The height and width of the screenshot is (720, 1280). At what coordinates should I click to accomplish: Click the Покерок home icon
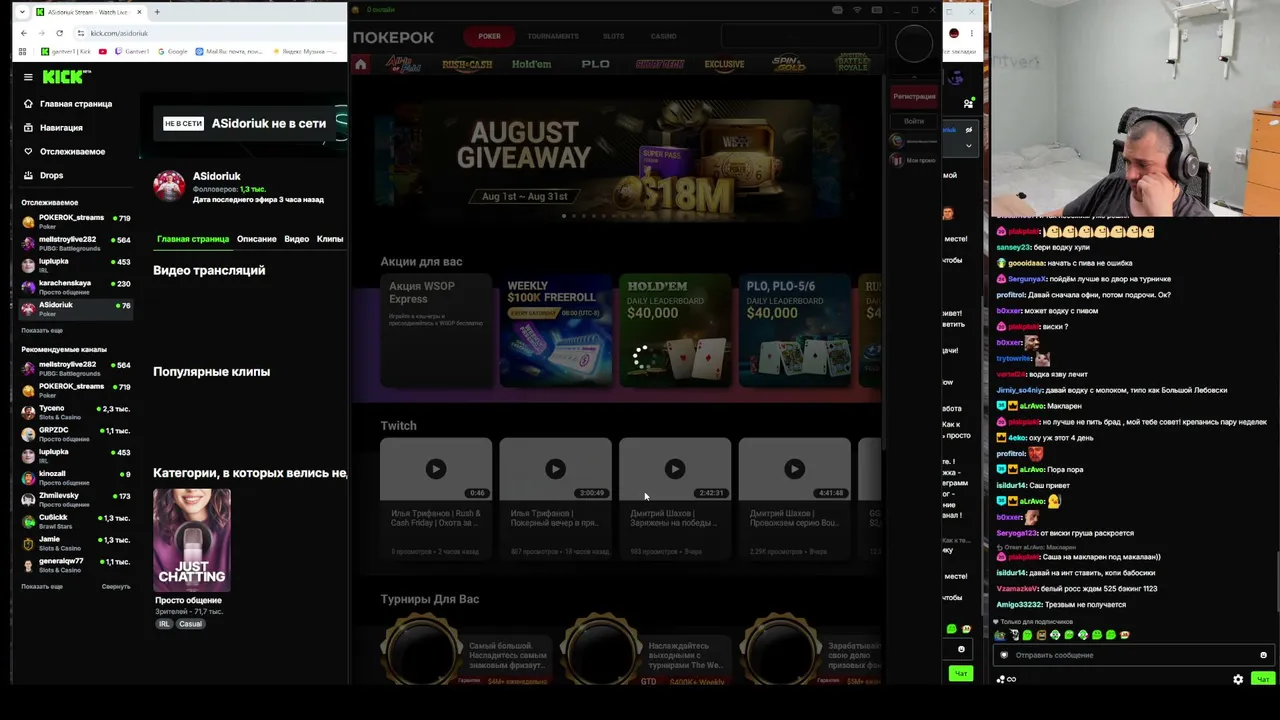pyautogui.click(x=361, y=64)
